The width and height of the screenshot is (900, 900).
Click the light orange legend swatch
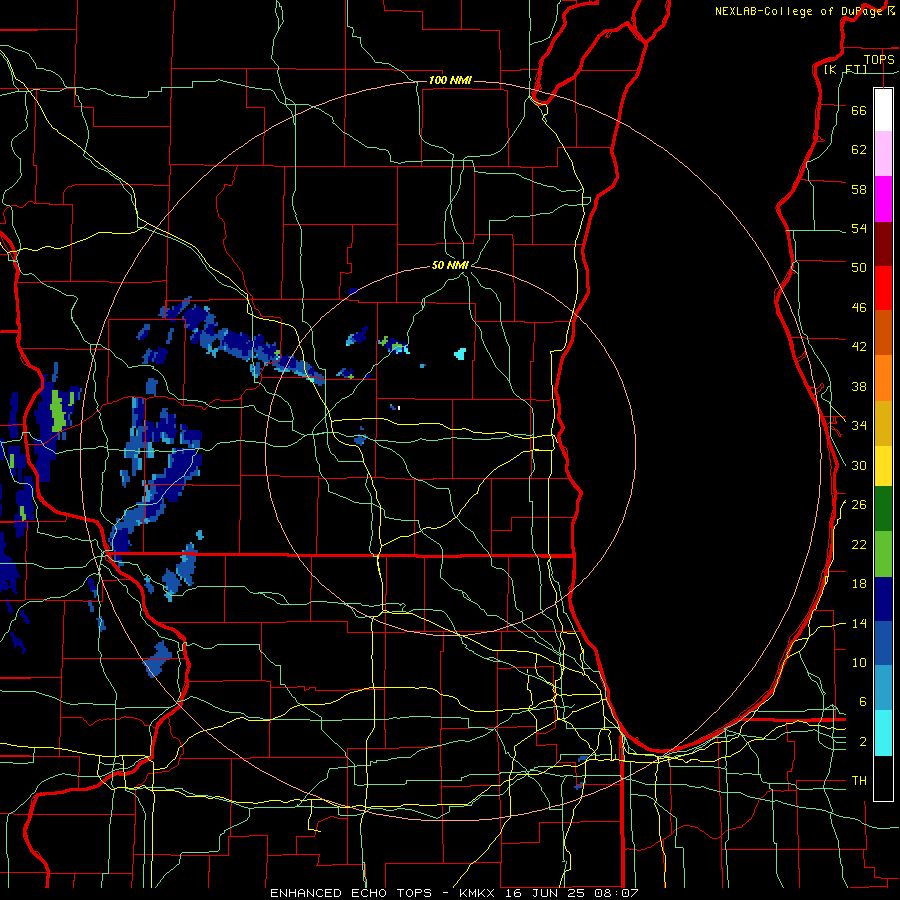[x=883, y=378]
